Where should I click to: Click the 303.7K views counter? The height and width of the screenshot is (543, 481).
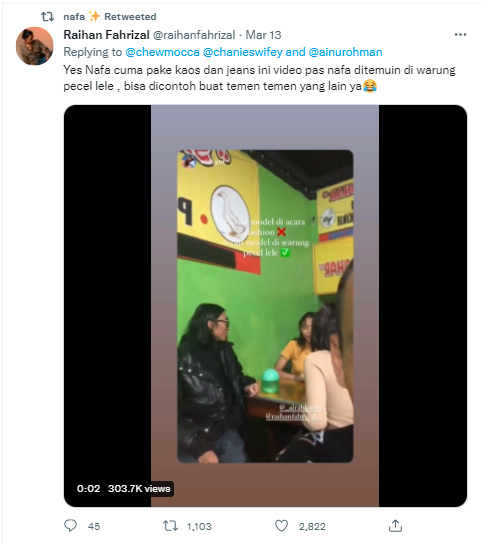pyautogui.click(x=139, y=489)
